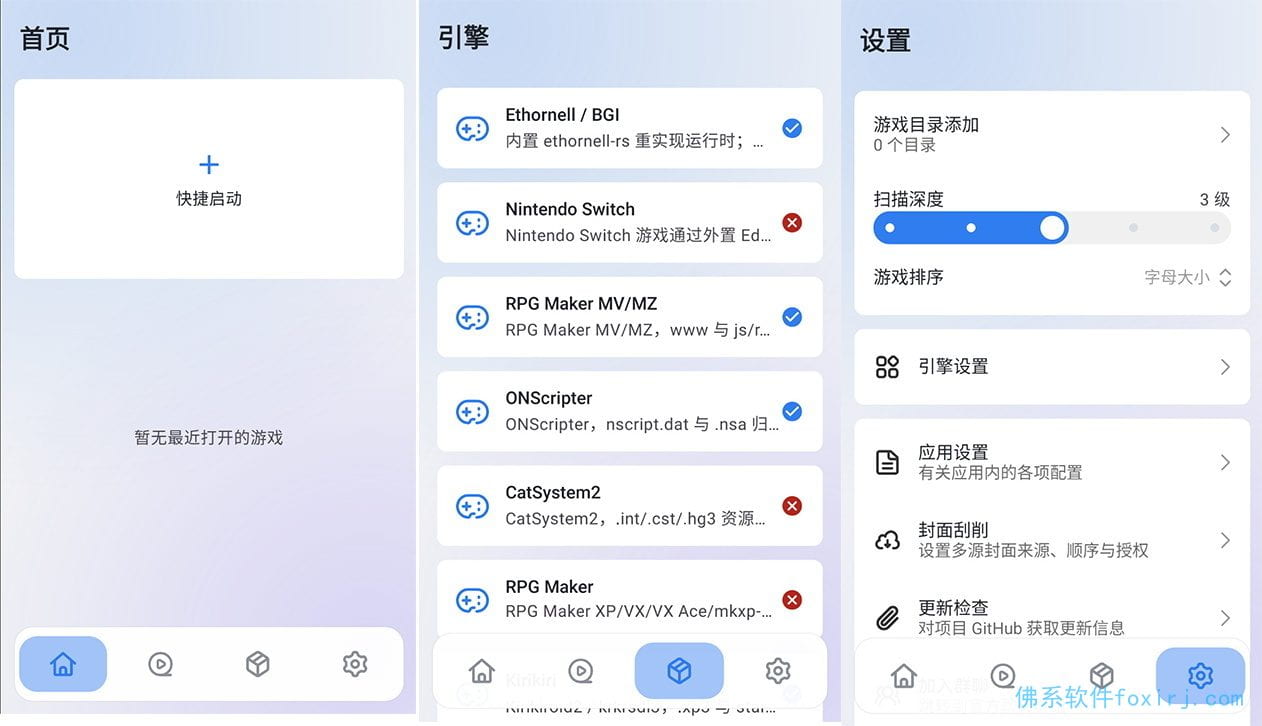The height and width of the screenshot is (726, 1262).
Task: Tap play icon in engine screen navbar
Action: click(x=581, y=670)
